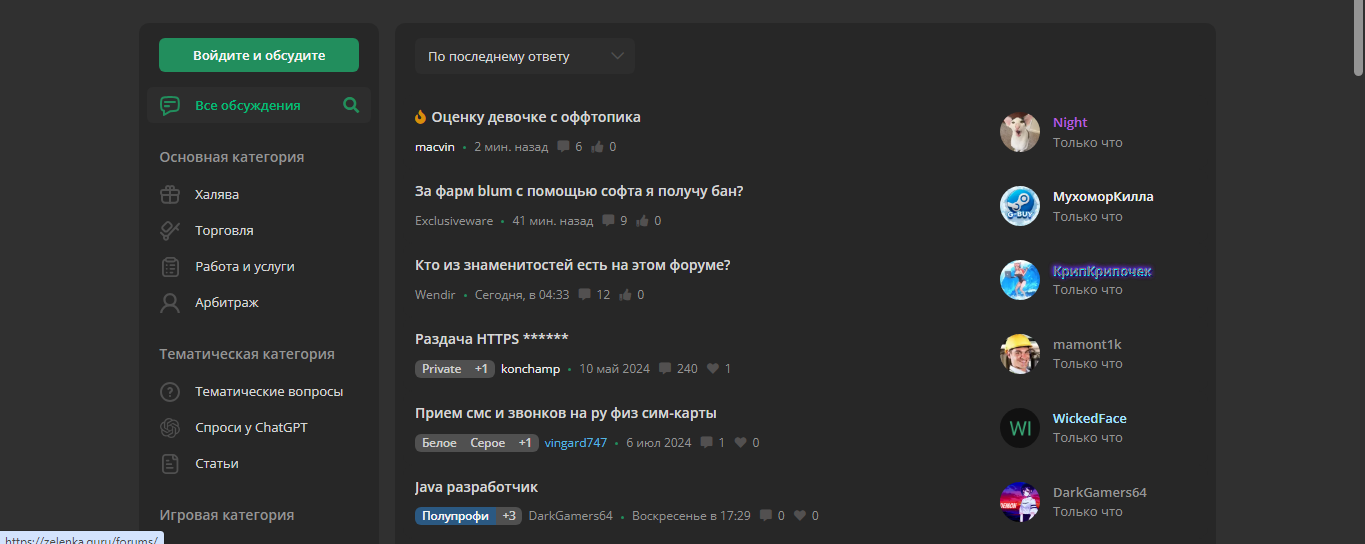Click the Халява gift icon
Viewport: 1365px width, 544px height.
170,194
